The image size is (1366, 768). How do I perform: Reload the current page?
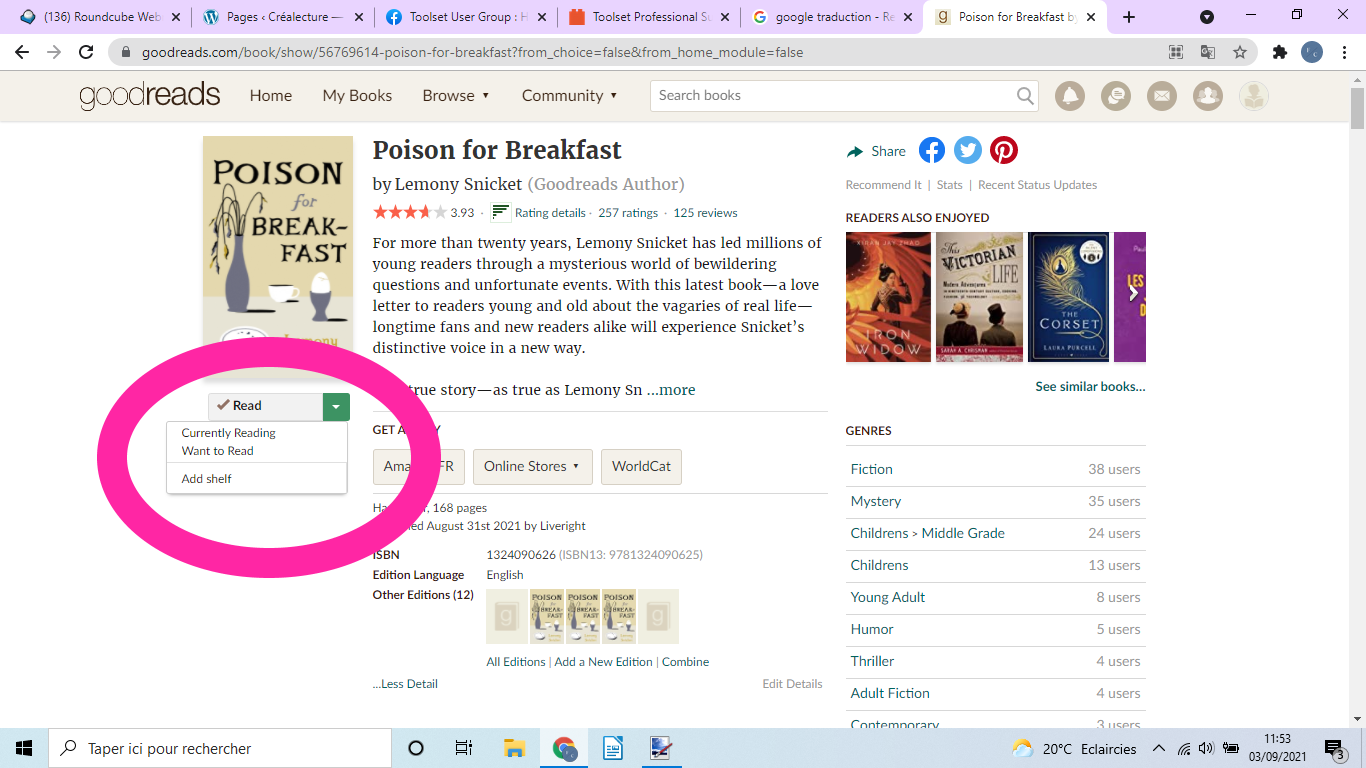pyautogui.click(x=86, y=52)
